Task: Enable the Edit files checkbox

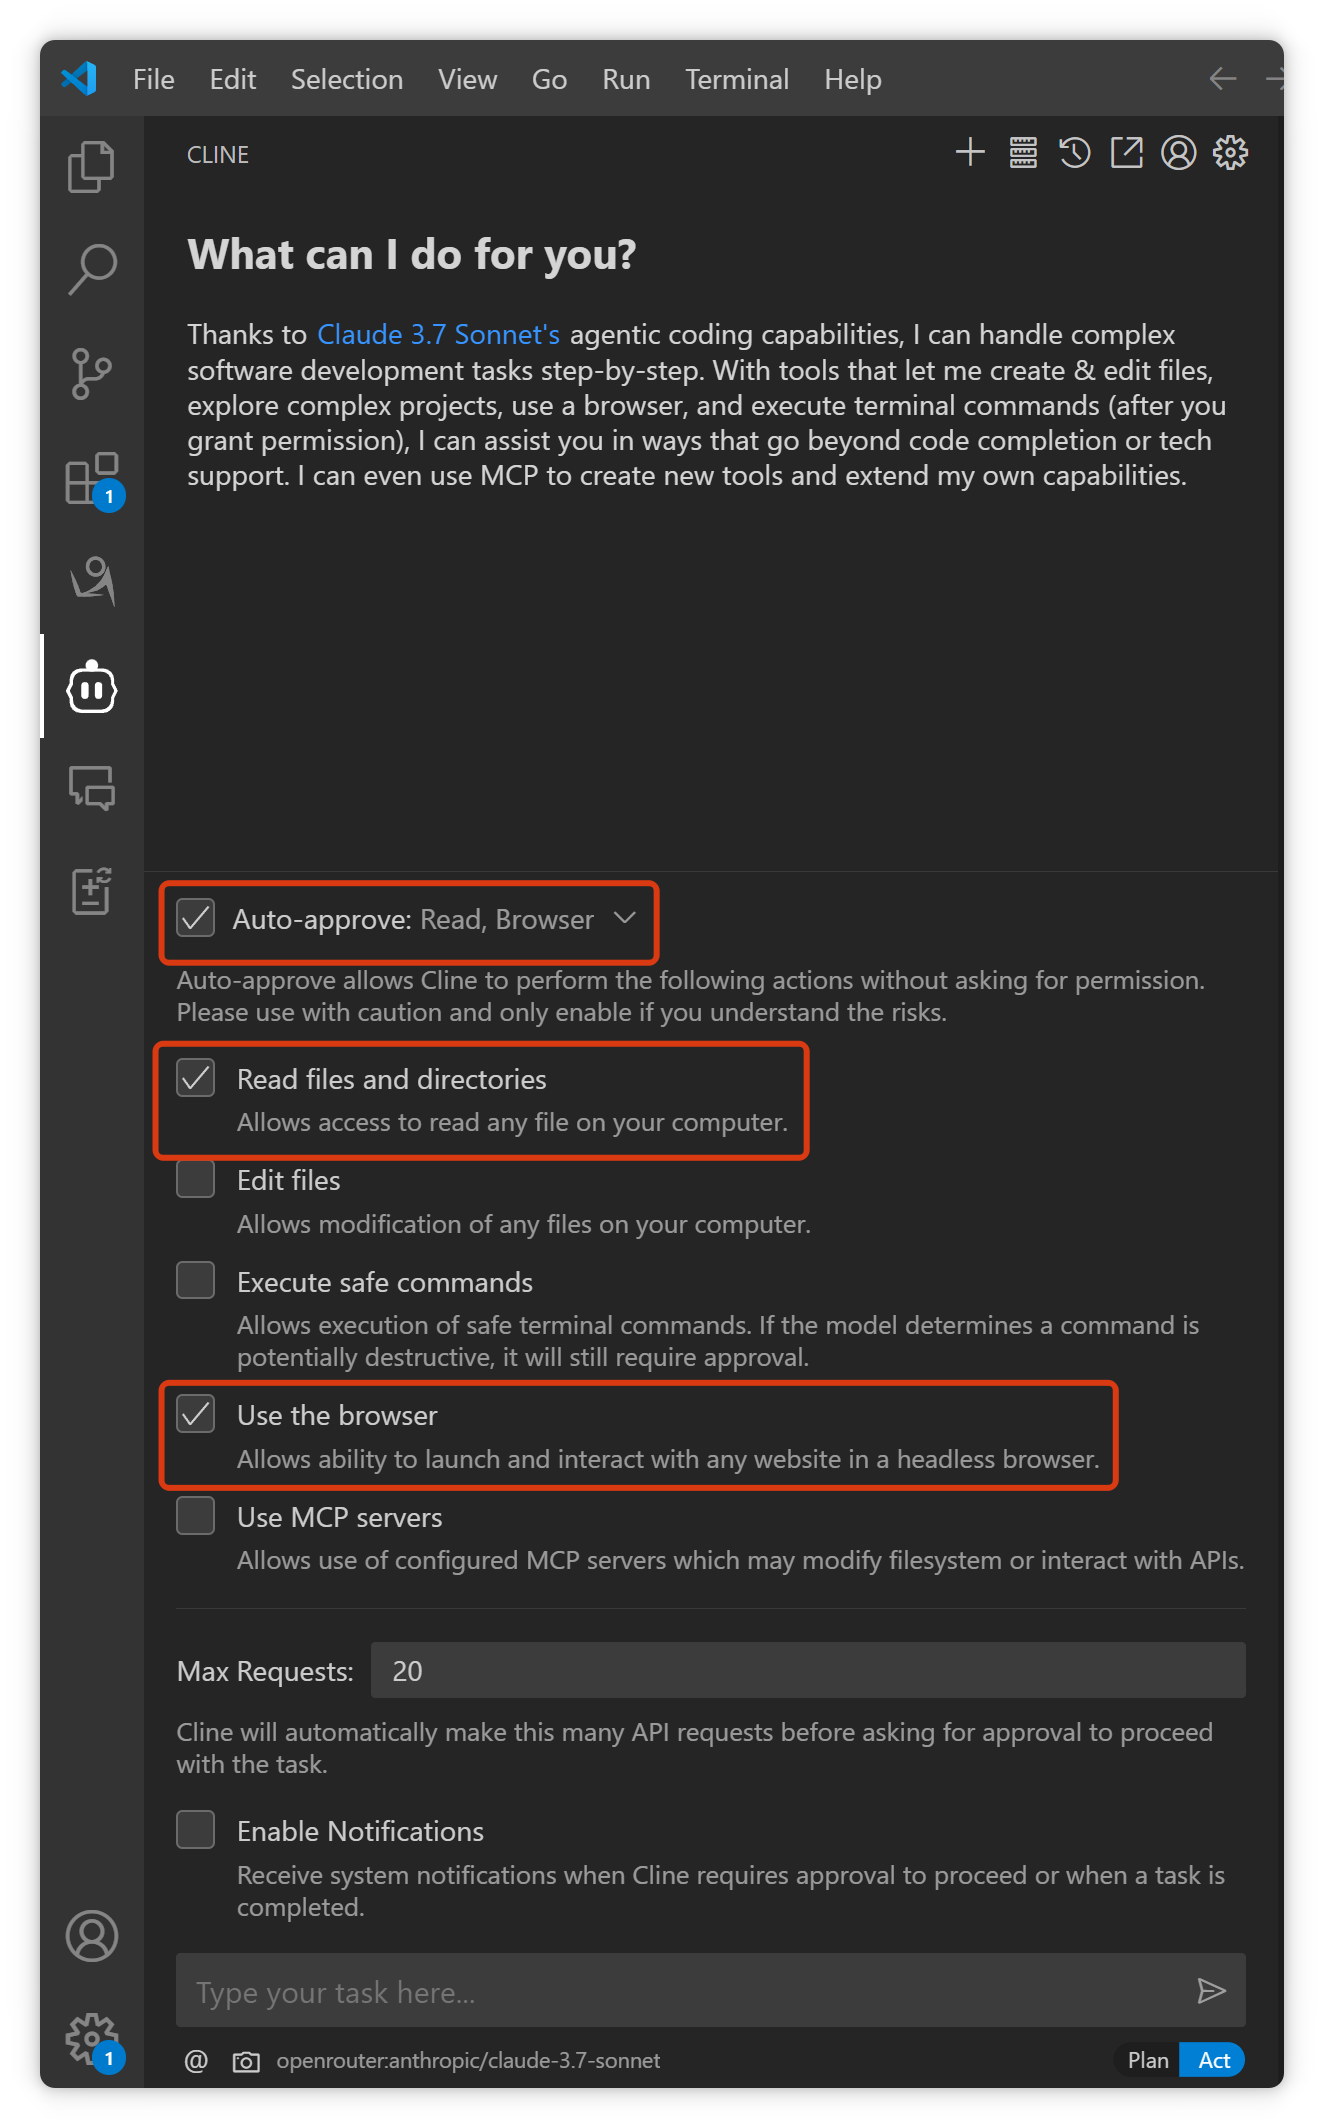Action: pyautogui.click(x=196, y=1179)
